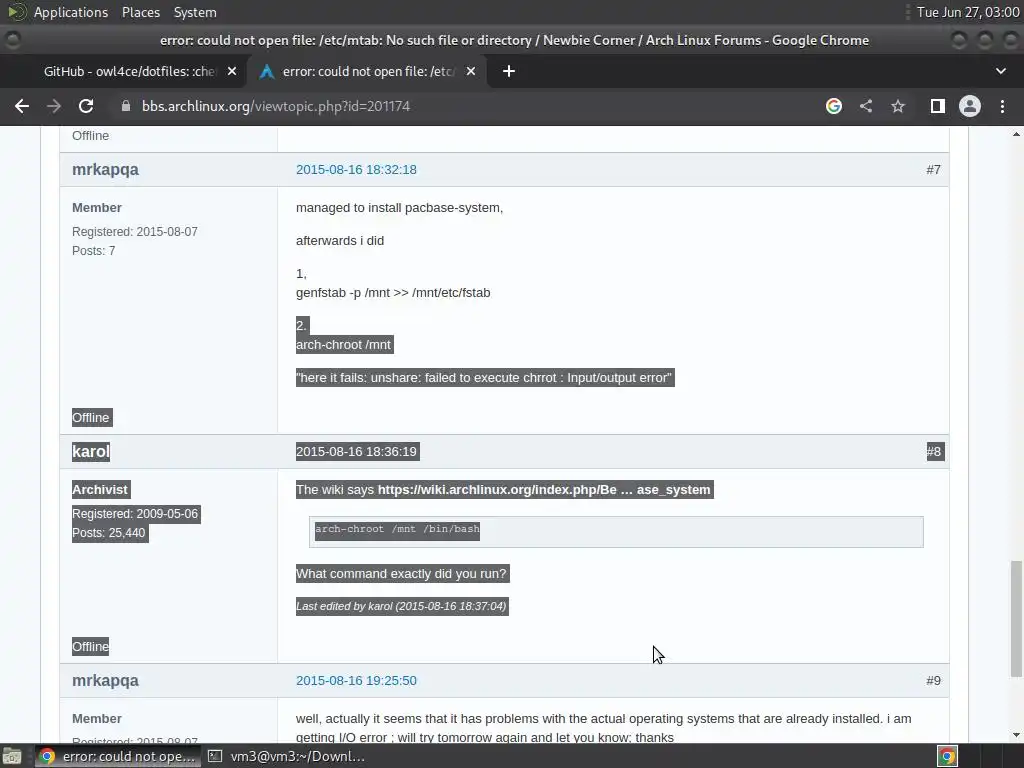Click 'Last edited by karol' note
Viewport: 1024px width, 768px height.
click(x=401, y=607)
